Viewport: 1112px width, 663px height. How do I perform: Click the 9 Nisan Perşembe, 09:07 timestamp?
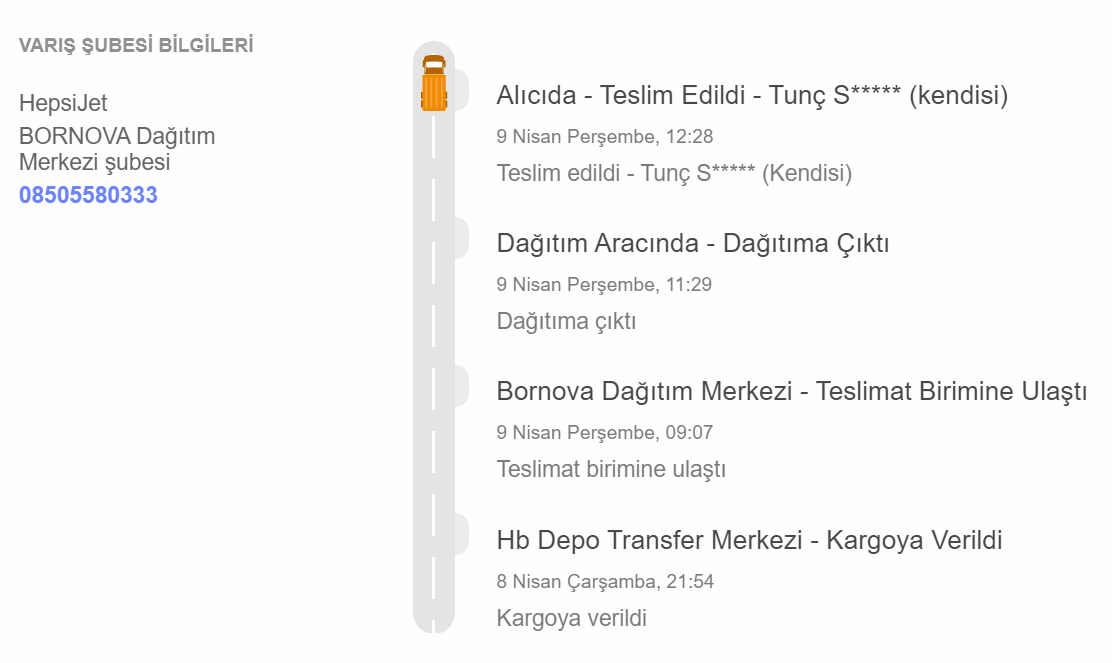[x=604, y=433]
